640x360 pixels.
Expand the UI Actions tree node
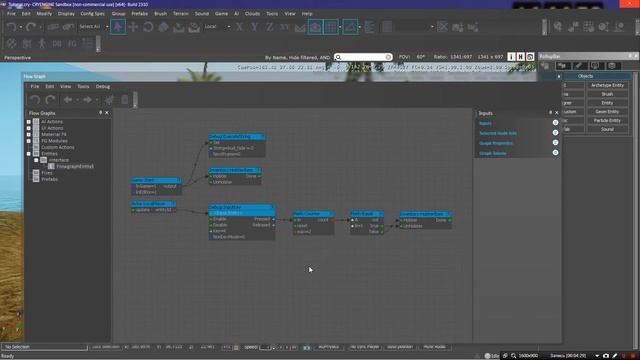29,128
